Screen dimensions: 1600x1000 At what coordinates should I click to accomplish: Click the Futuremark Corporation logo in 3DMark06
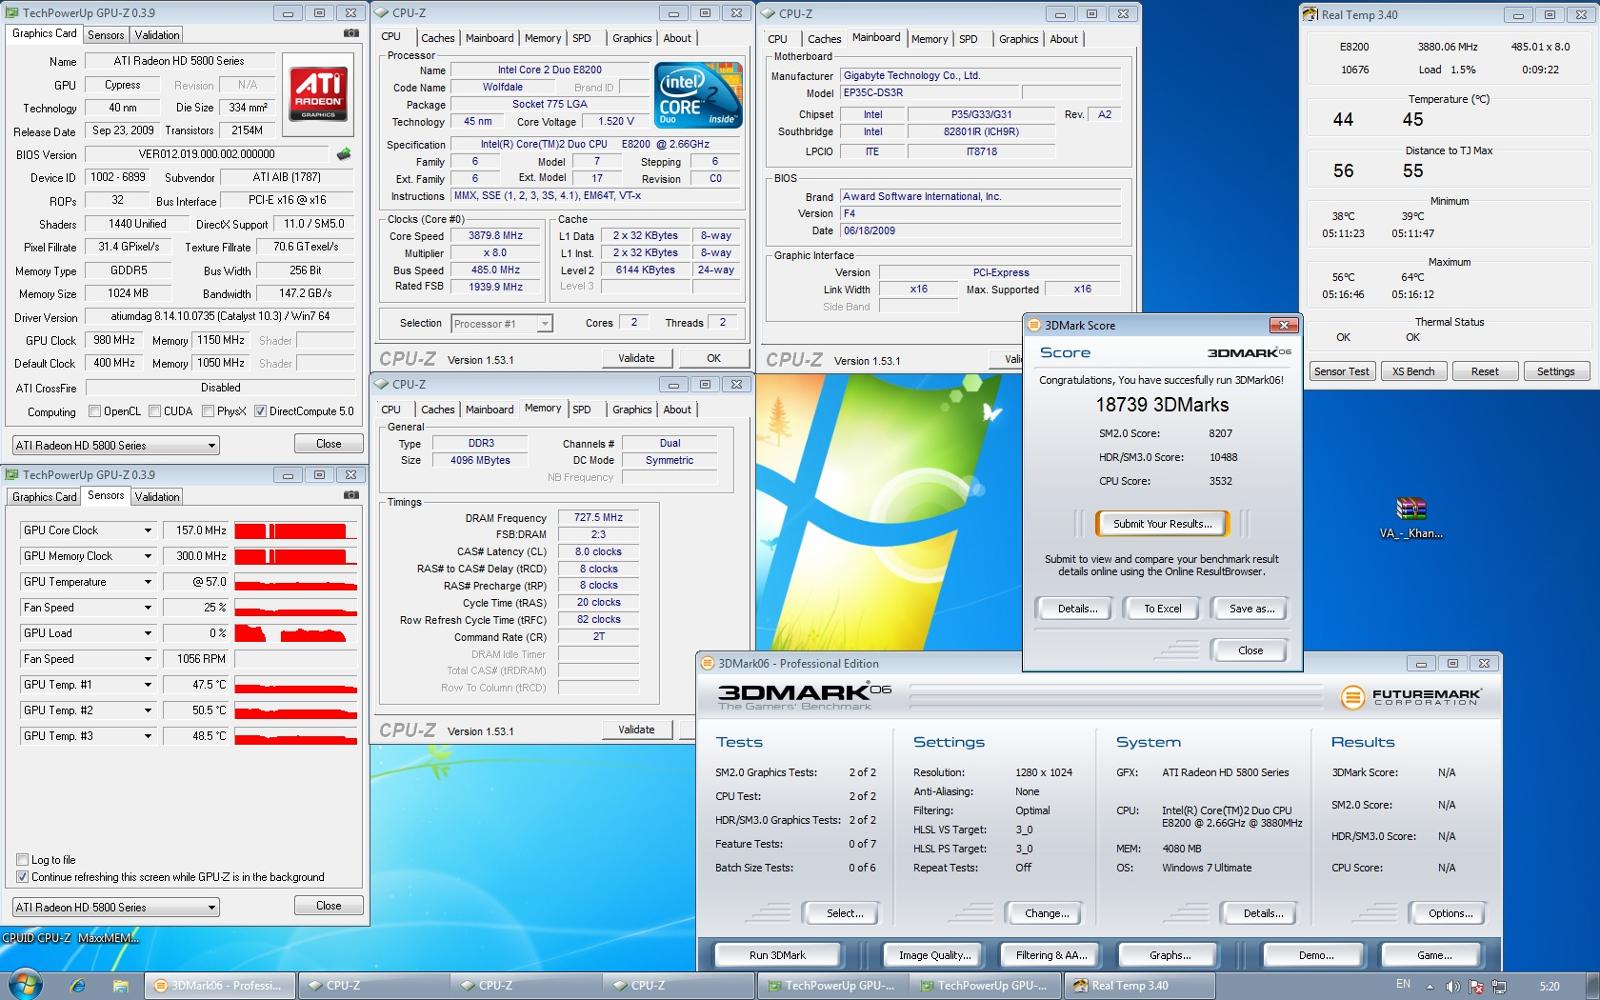tap(1410, 697)
